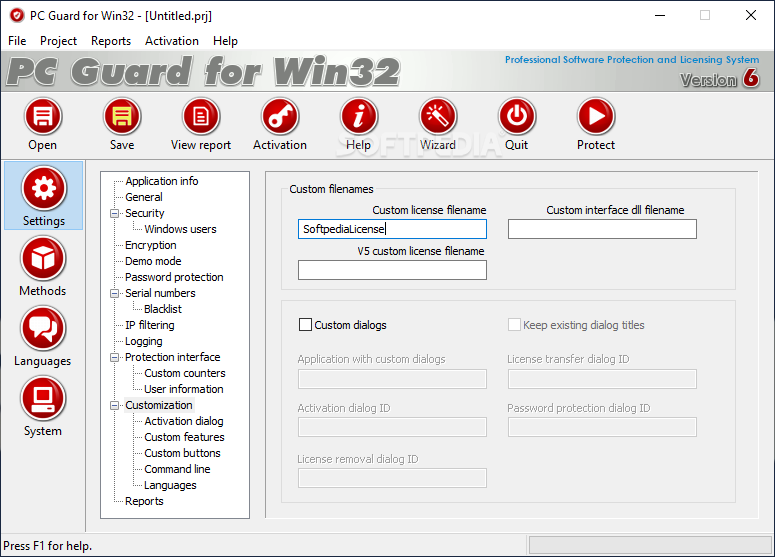775x557 pixels.
Task: Select Customization label in the tree
Action: [159, 405]
